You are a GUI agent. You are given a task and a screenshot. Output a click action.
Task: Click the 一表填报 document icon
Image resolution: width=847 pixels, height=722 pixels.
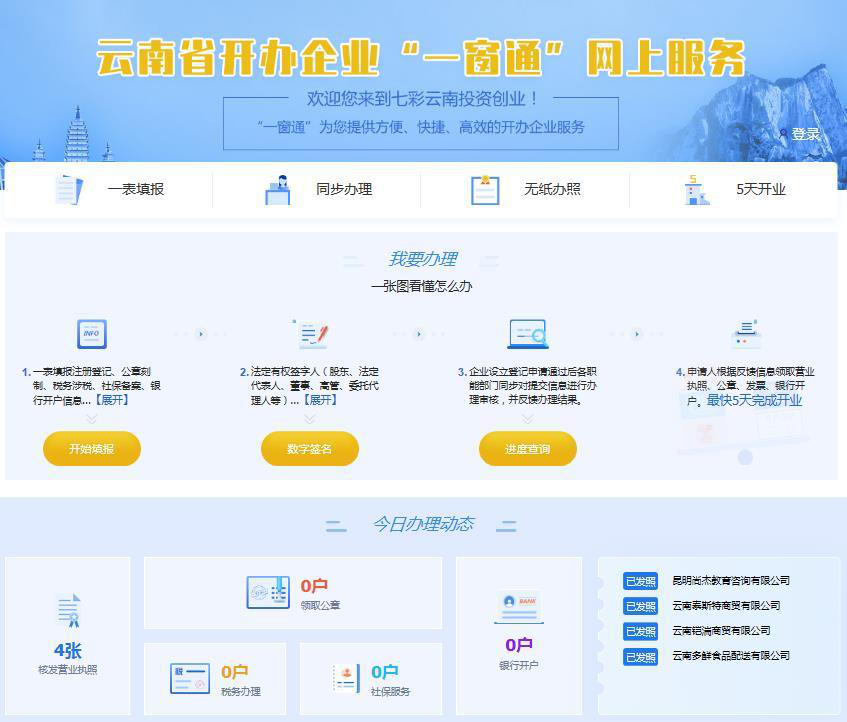66,189
